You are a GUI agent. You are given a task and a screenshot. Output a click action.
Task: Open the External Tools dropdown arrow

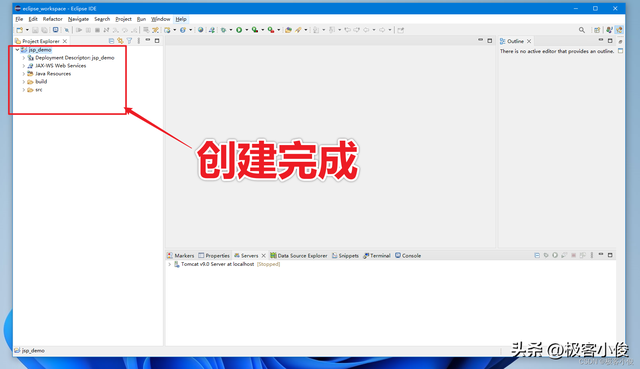click(x=279, y=30)
